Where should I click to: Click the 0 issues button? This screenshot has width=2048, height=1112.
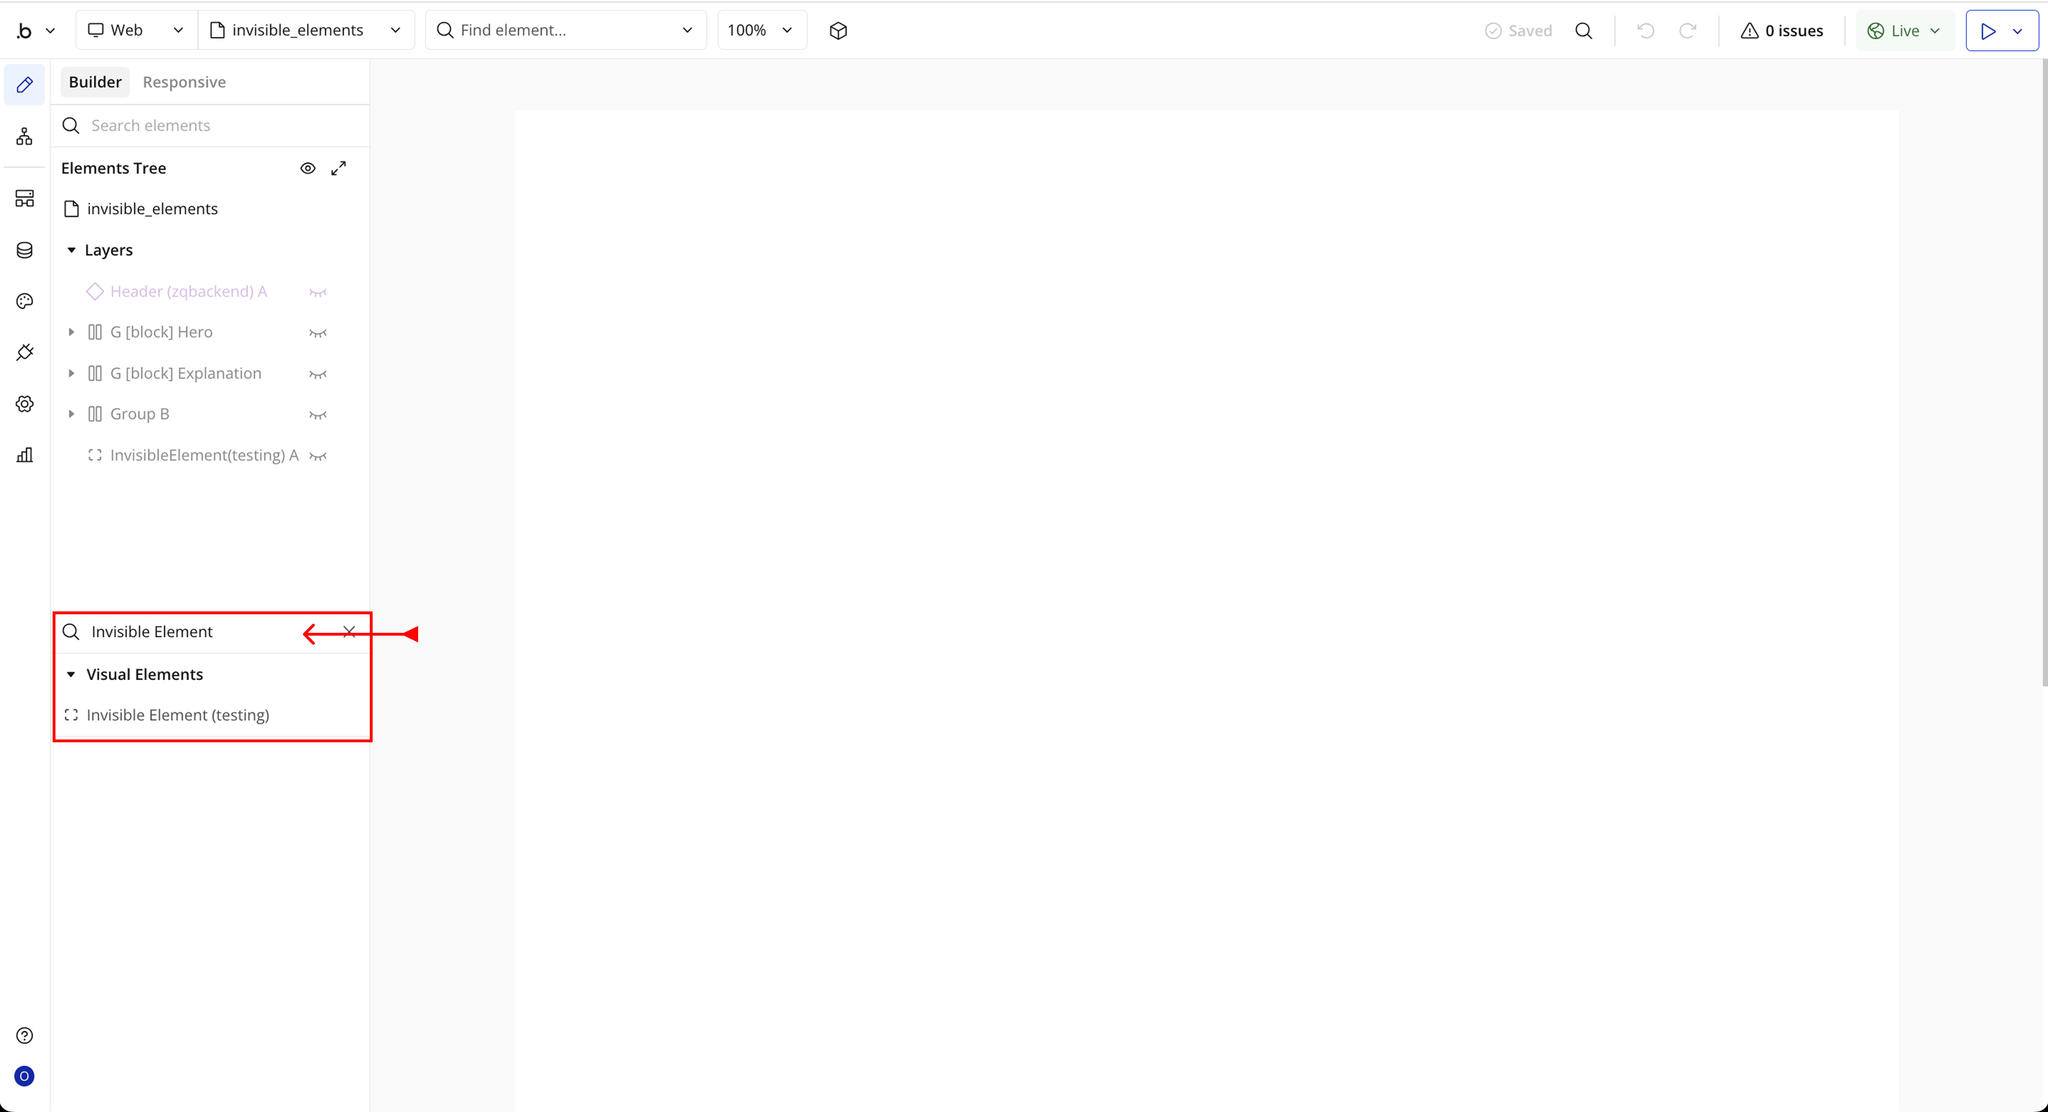pyautogui.click(x=1781, y=31)
